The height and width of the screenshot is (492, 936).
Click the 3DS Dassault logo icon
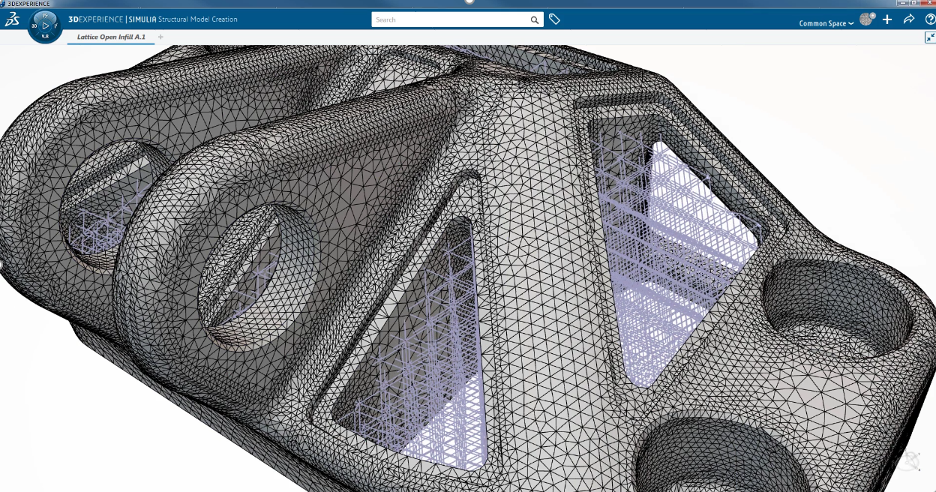[x=12, y=20]
